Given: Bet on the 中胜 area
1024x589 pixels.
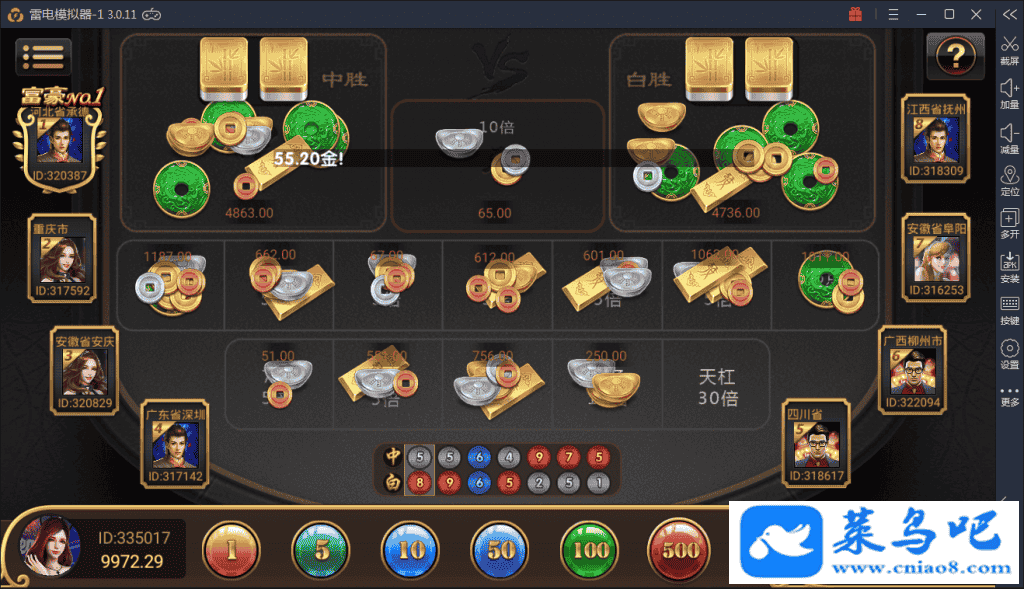Looking at the screenshot, I should (x=253, y=133).
